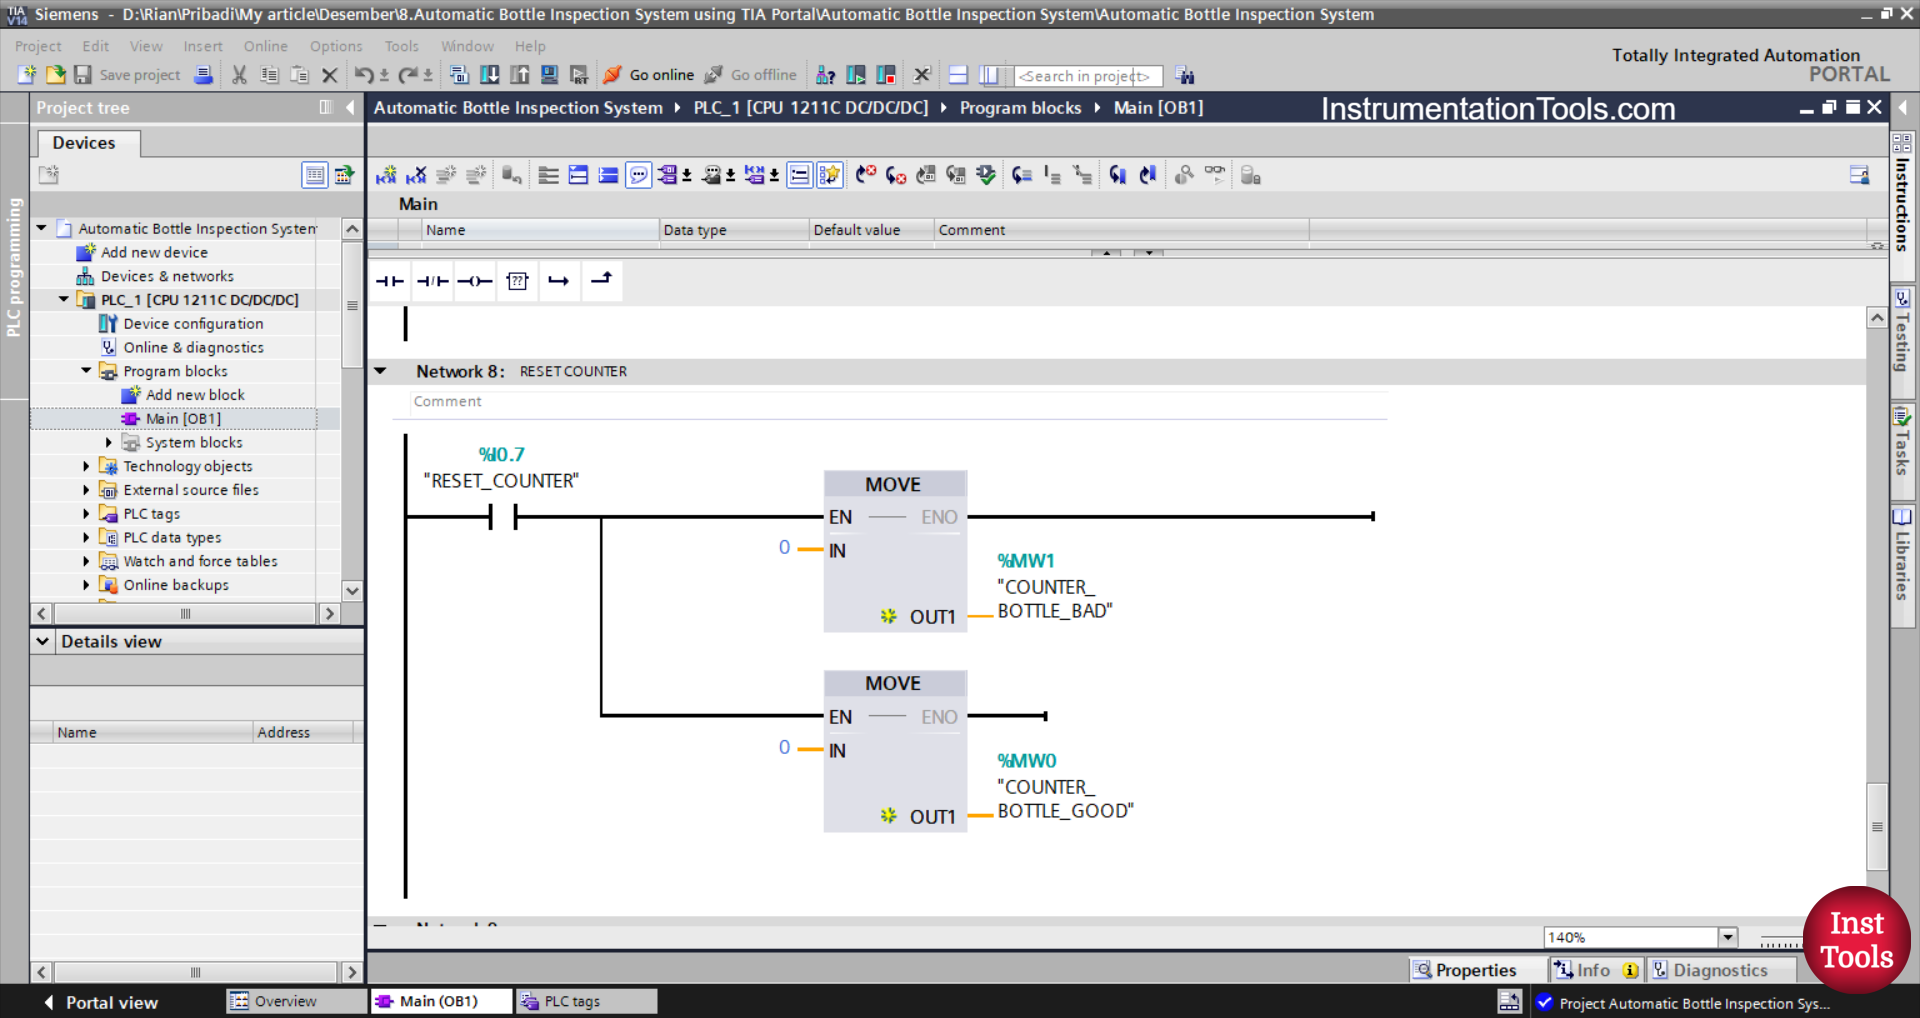Image resolution: width=1920 pixels, height=1018 pixels.
Task: Insert a normally closed contact
Action: [432, 281]
